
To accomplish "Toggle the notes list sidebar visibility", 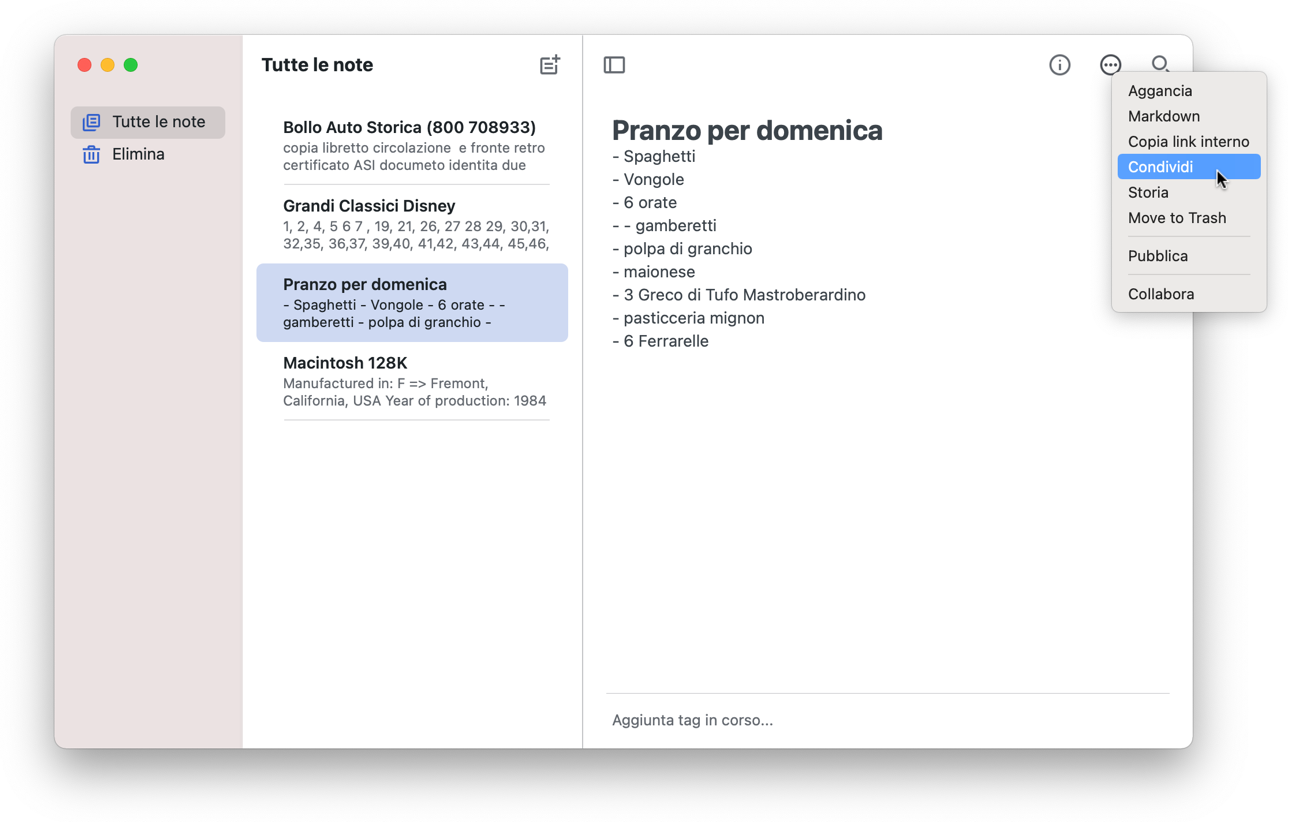I will [614, 64].
